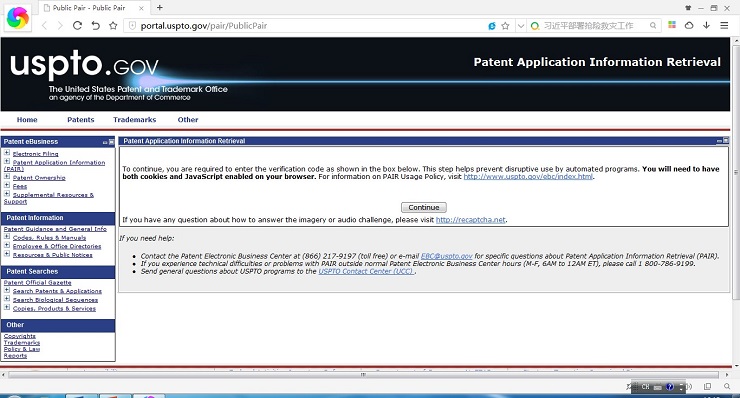Open the recaptcha.net help link

[x=471, y=220]
